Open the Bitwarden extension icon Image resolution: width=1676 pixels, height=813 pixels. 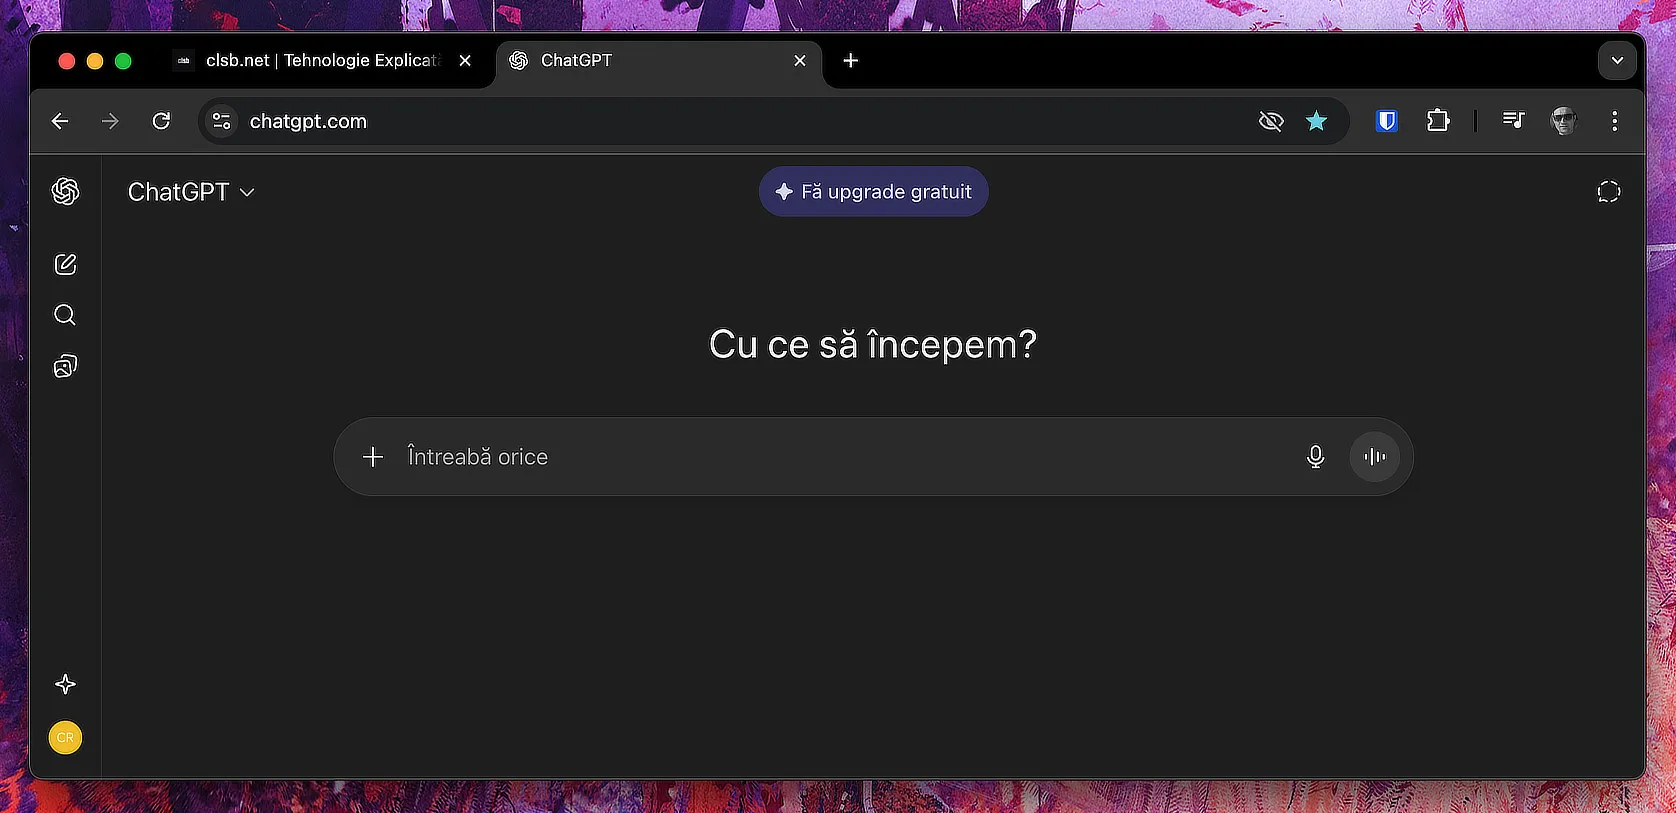point(1386,121)
